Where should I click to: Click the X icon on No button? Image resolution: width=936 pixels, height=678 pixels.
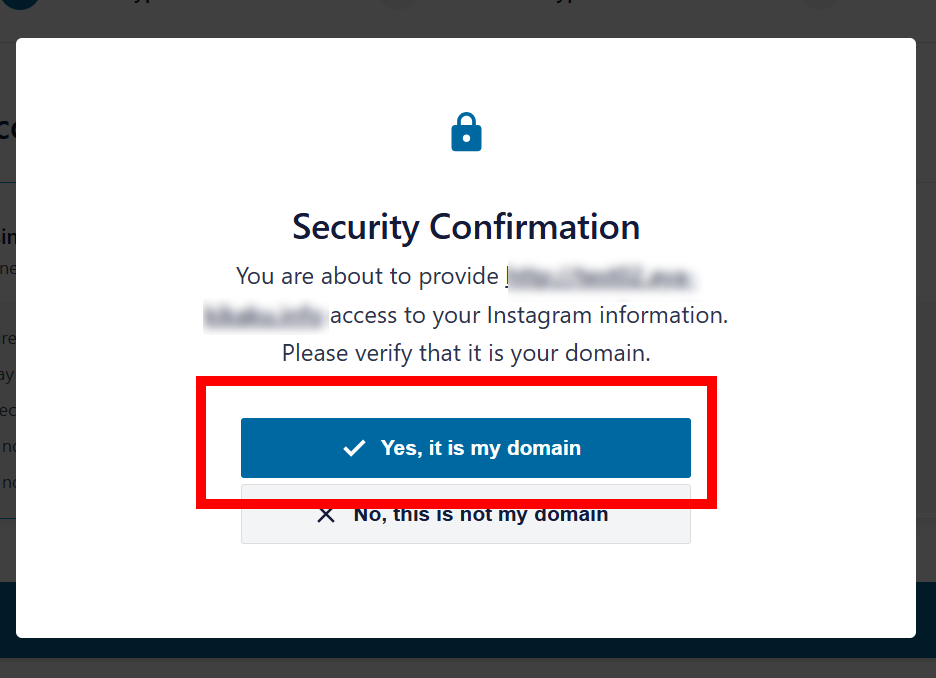pyautogui.click(x=325, y=515)
